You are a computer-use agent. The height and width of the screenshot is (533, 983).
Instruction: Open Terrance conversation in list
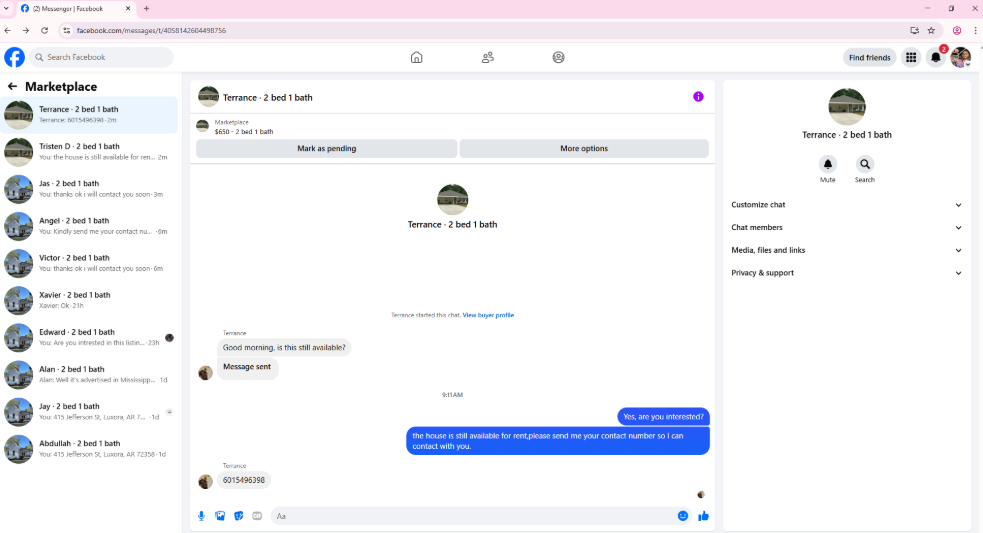click(90, 115)
